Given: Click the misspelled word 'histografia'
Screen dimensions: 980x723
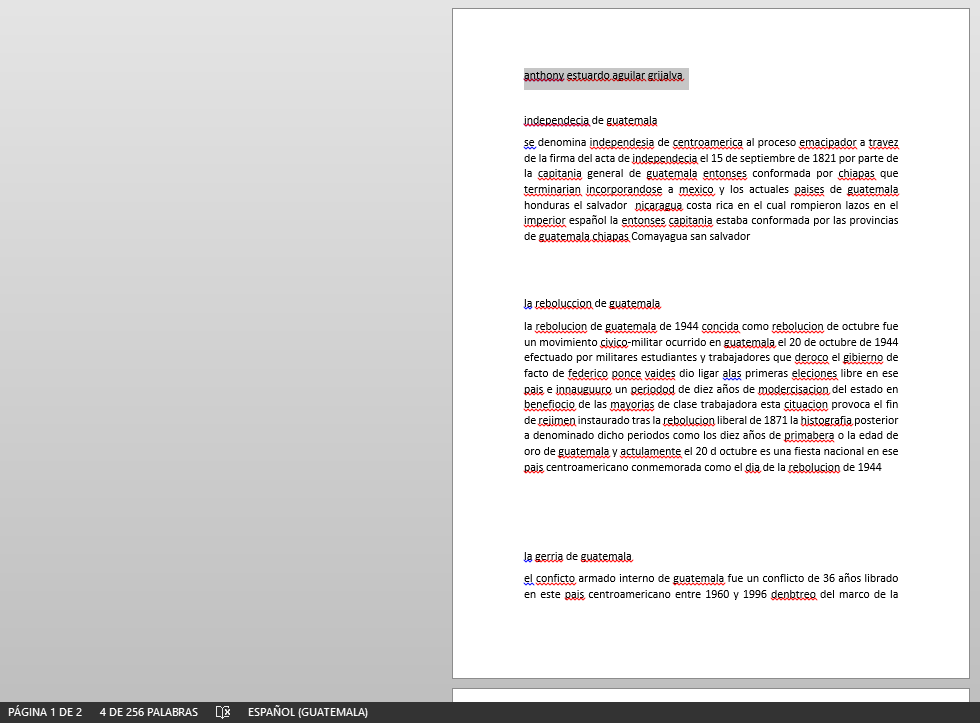Looking at the screenshot, I should (826, 421).
